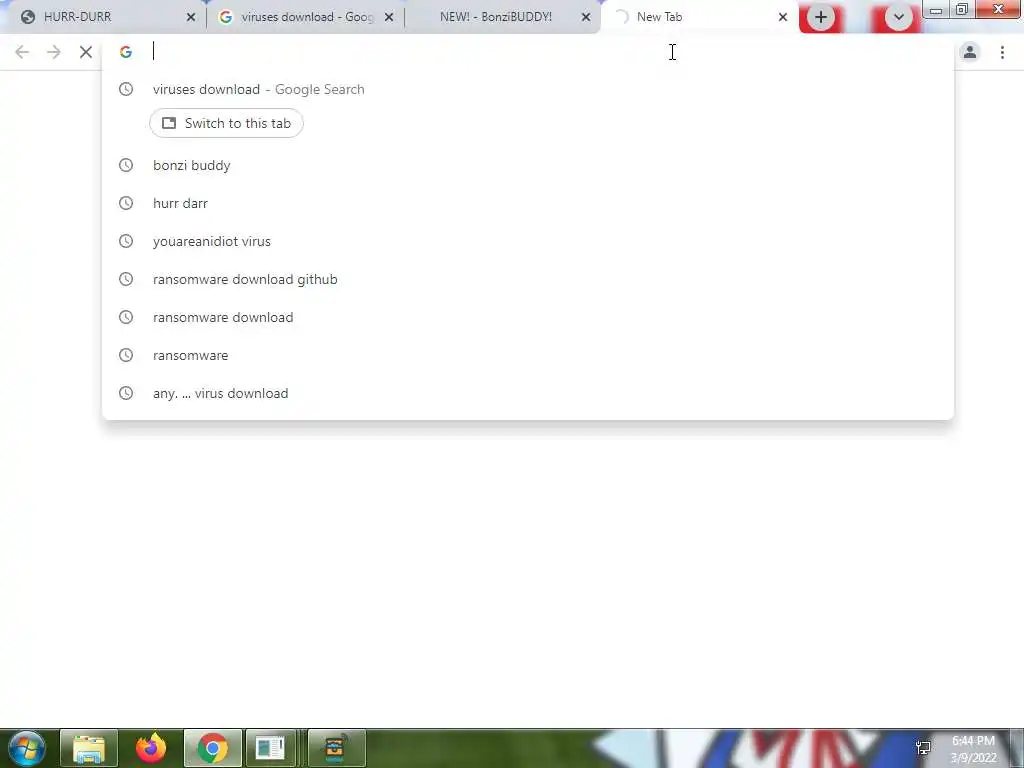Close the viruses download tab

click(389, 18)
